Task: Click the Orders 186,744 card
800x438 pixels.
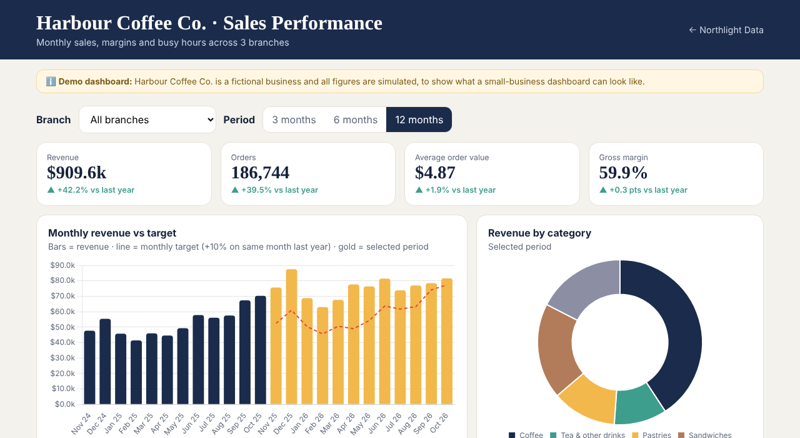Action: 308,174
